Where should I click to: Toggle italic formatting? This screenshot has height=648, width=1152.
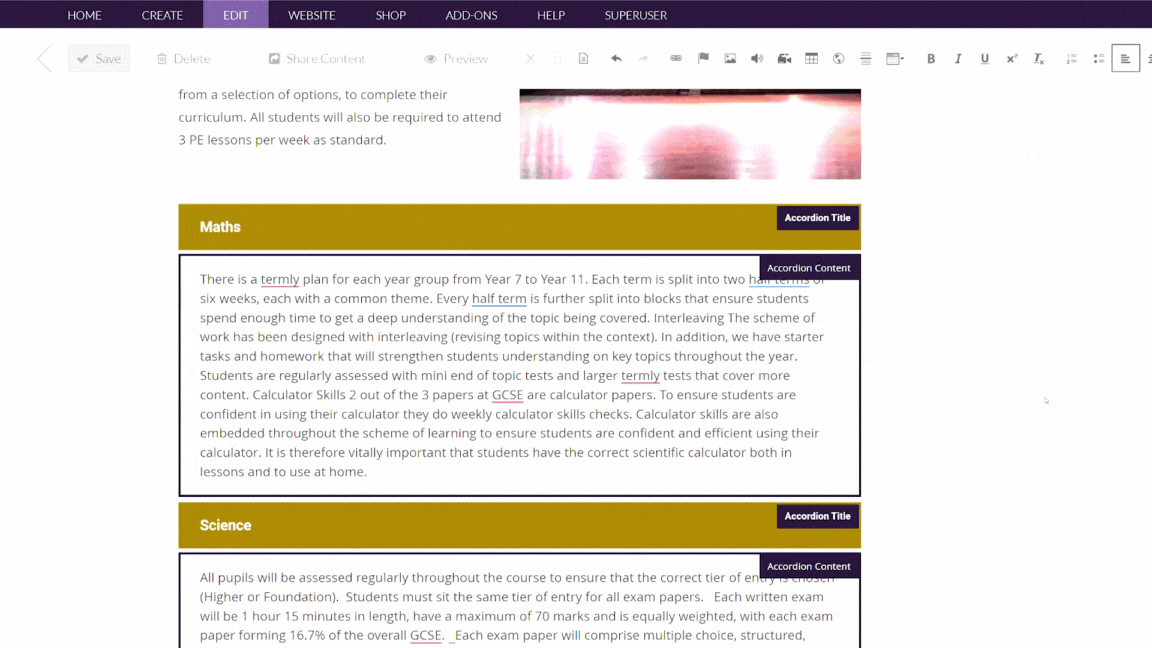point(958,58)
